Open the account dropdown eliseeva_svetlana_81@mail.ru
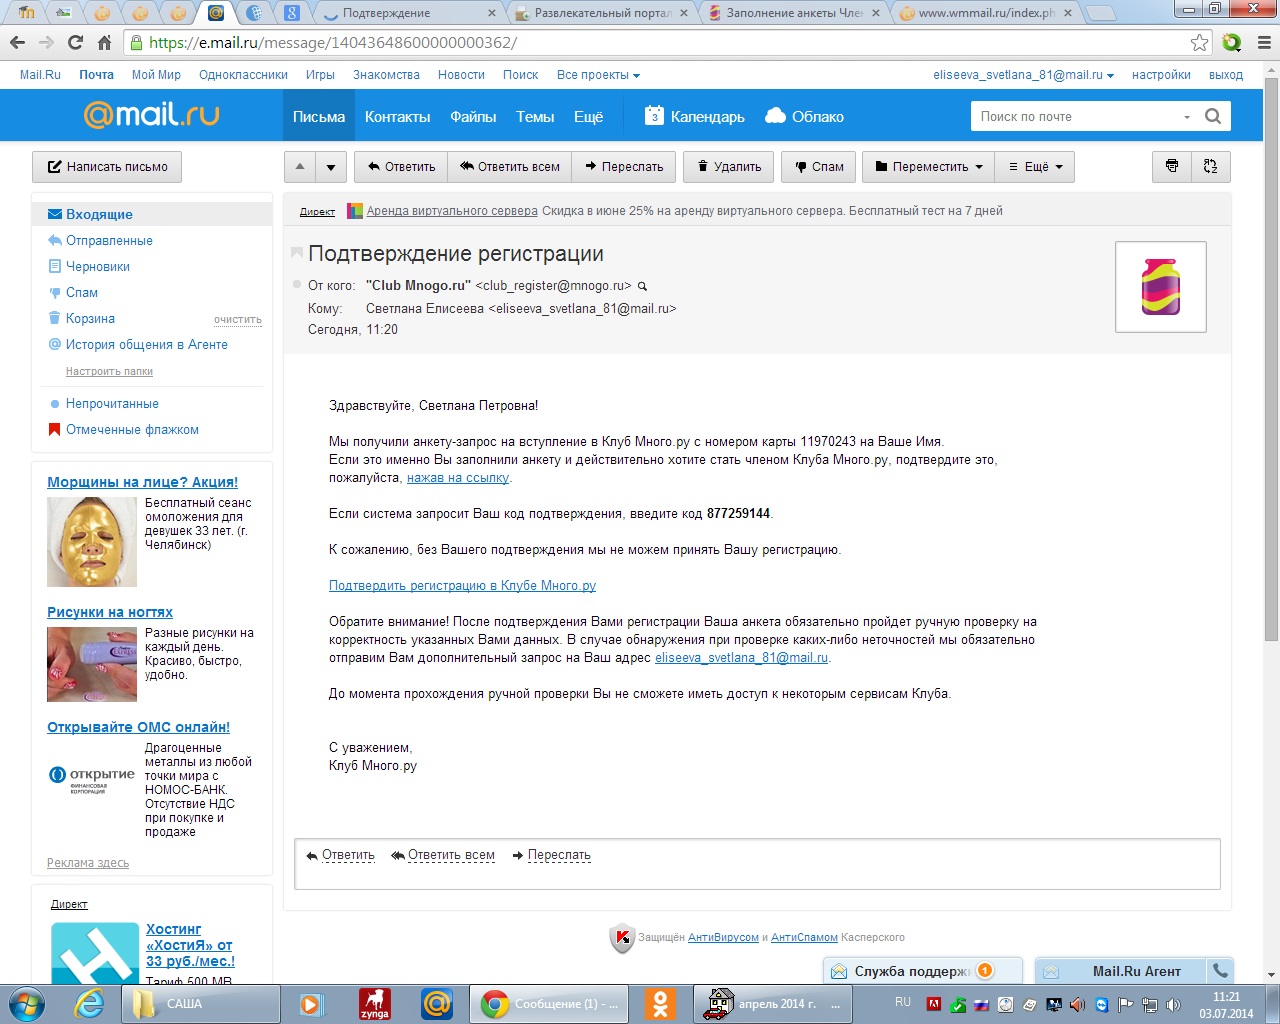 point(1023,75)
